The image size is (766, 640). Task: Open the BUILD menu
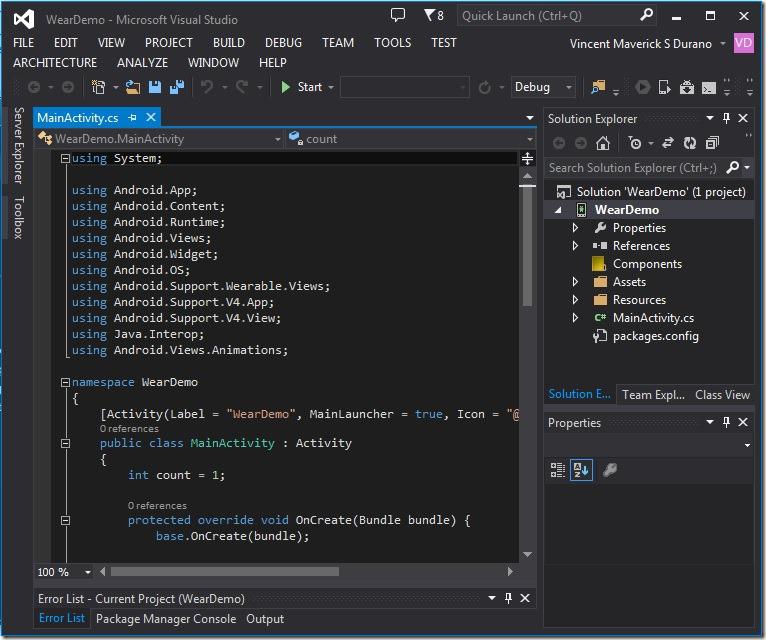pyautogui.click(x=228, y=43)
